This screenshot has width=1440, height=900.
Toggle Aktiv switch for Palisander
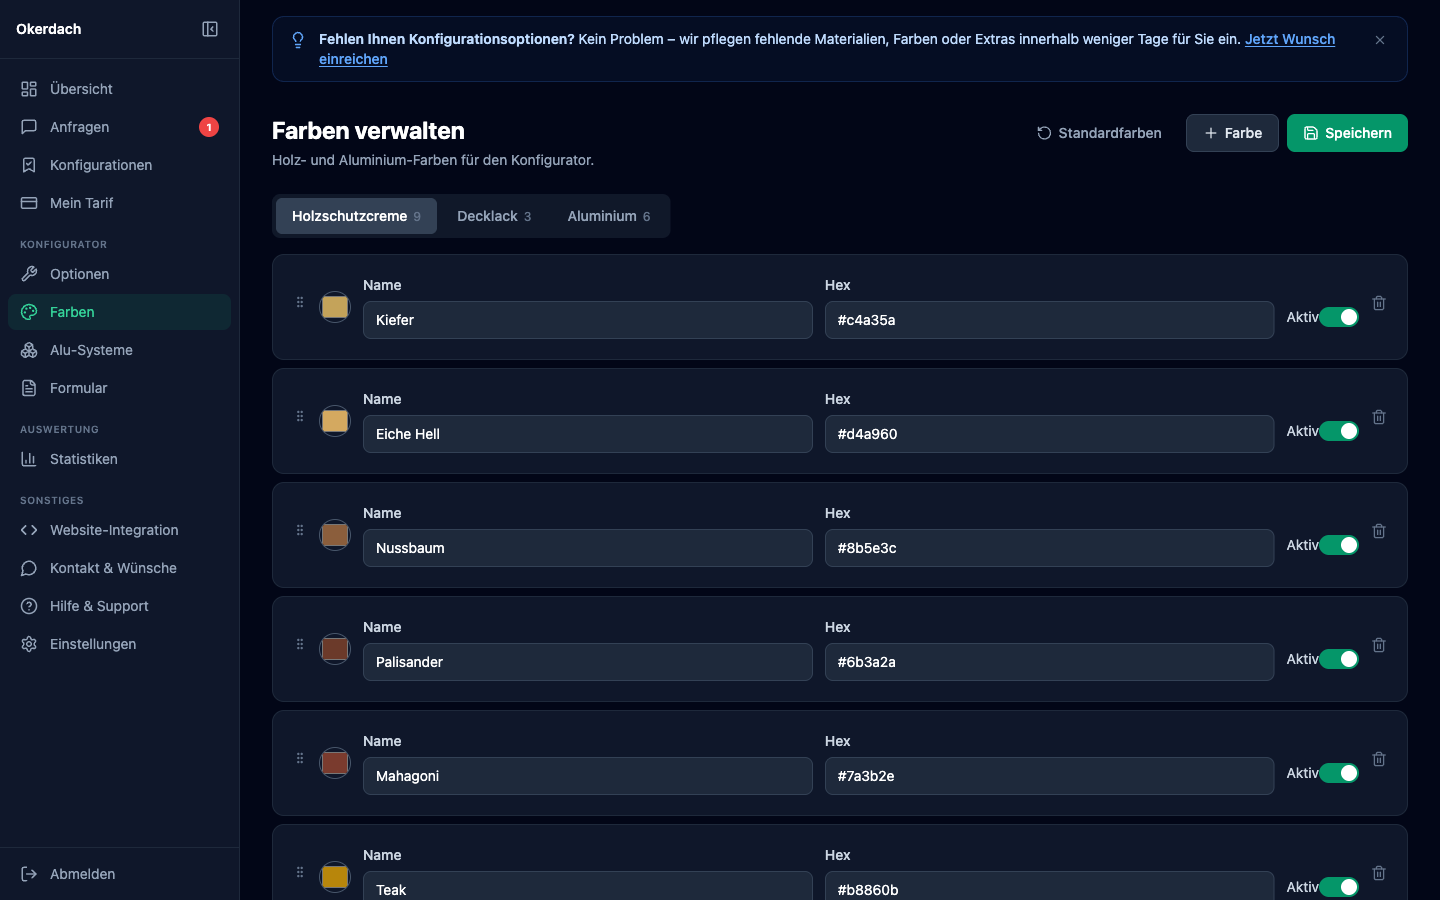point(1339,659)
